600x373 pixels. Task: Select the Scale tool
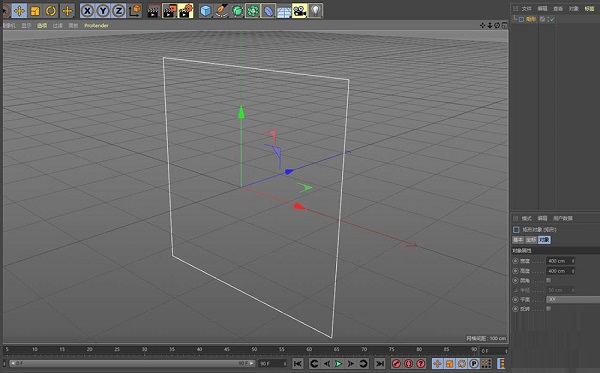coord(35,11)
